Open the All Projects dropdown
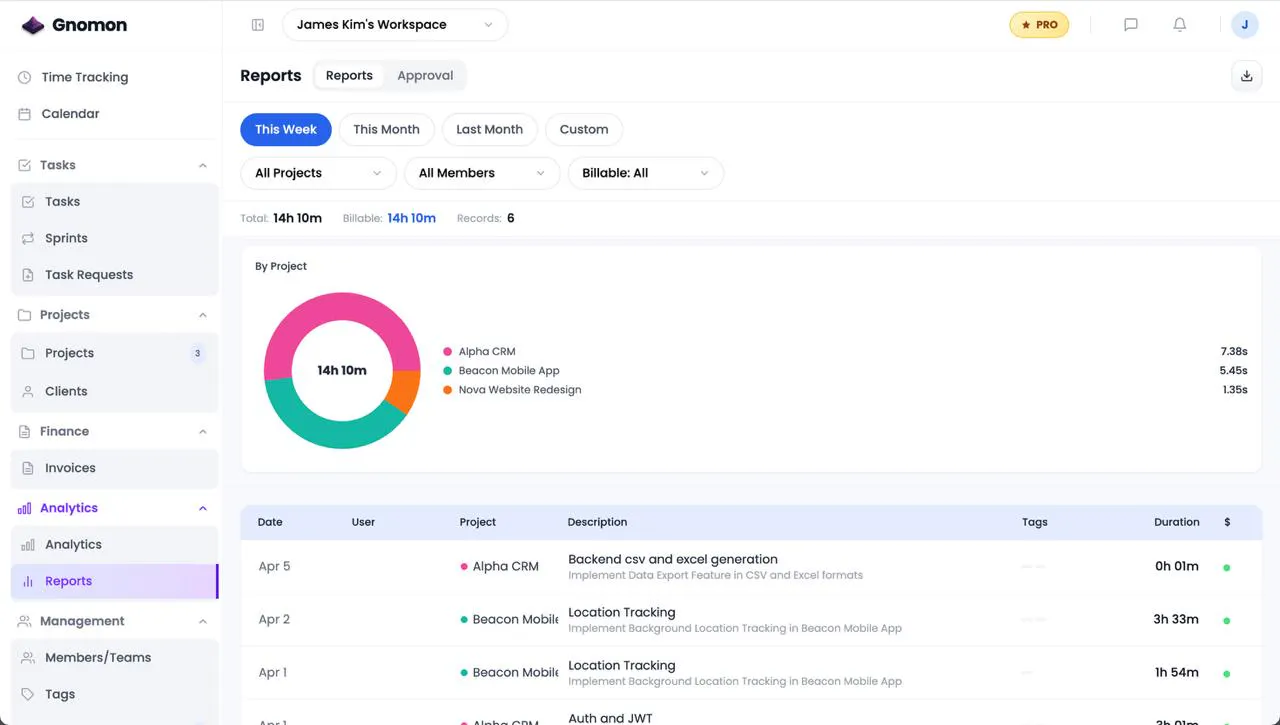 (318, 173)
